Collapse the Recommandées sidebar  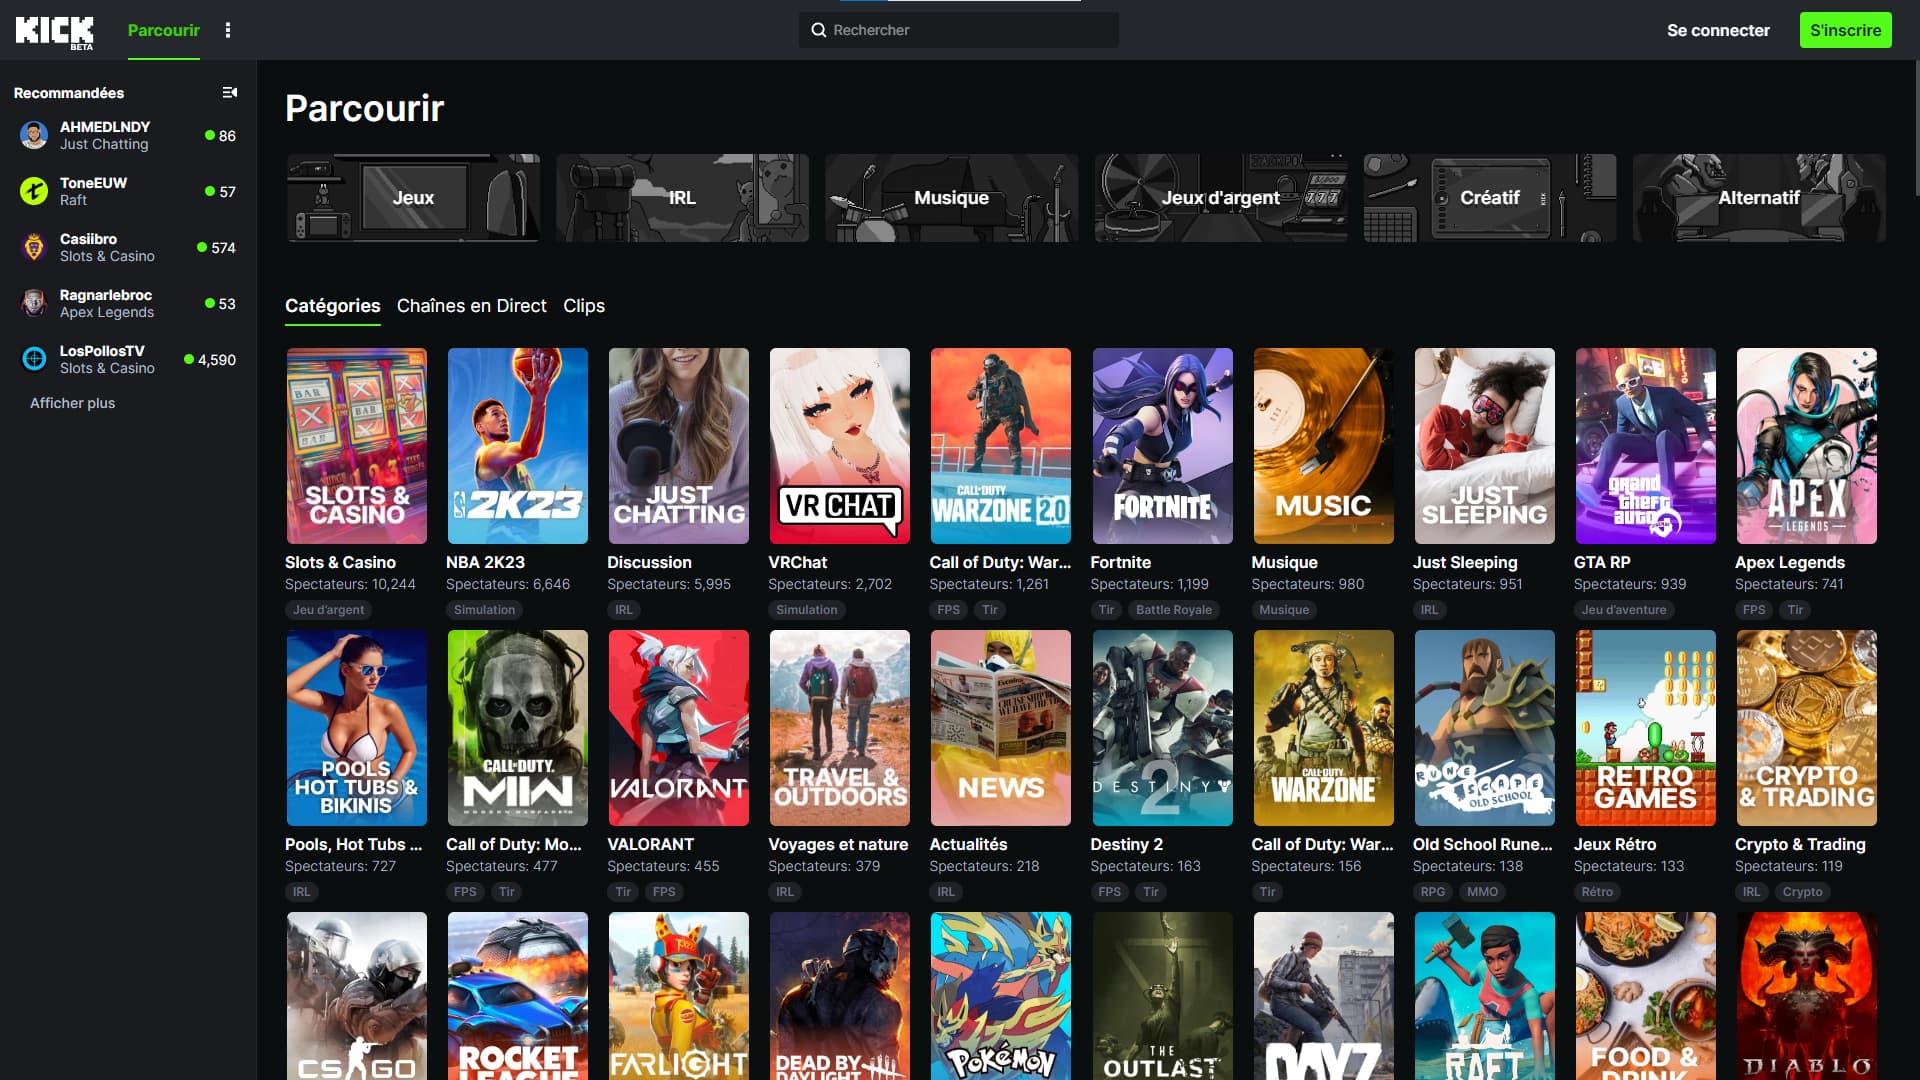point(229,93)
